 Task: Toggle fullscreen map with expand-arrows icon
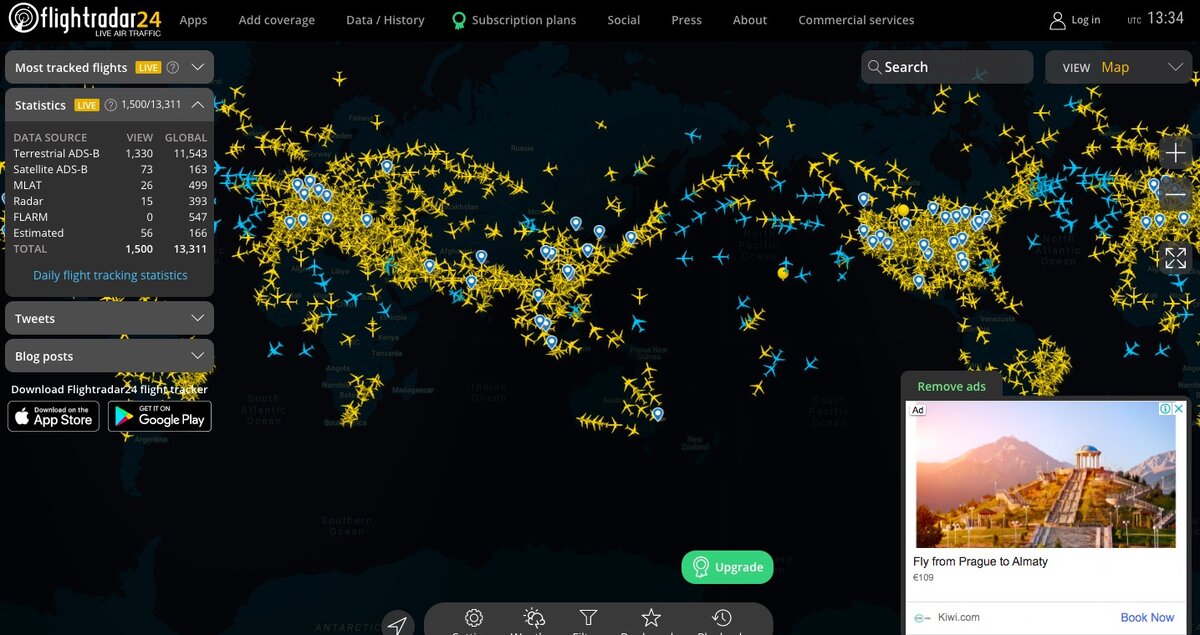[1175, 258]
